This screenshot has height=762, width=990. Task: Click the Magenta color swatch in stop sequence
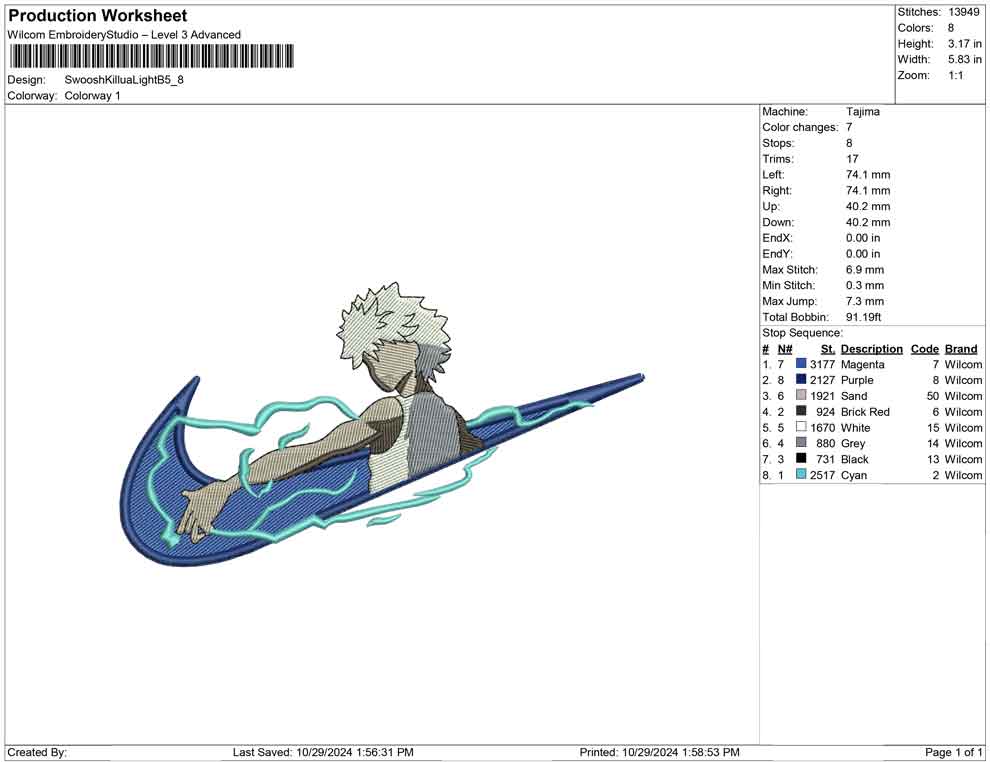(801, 364)
